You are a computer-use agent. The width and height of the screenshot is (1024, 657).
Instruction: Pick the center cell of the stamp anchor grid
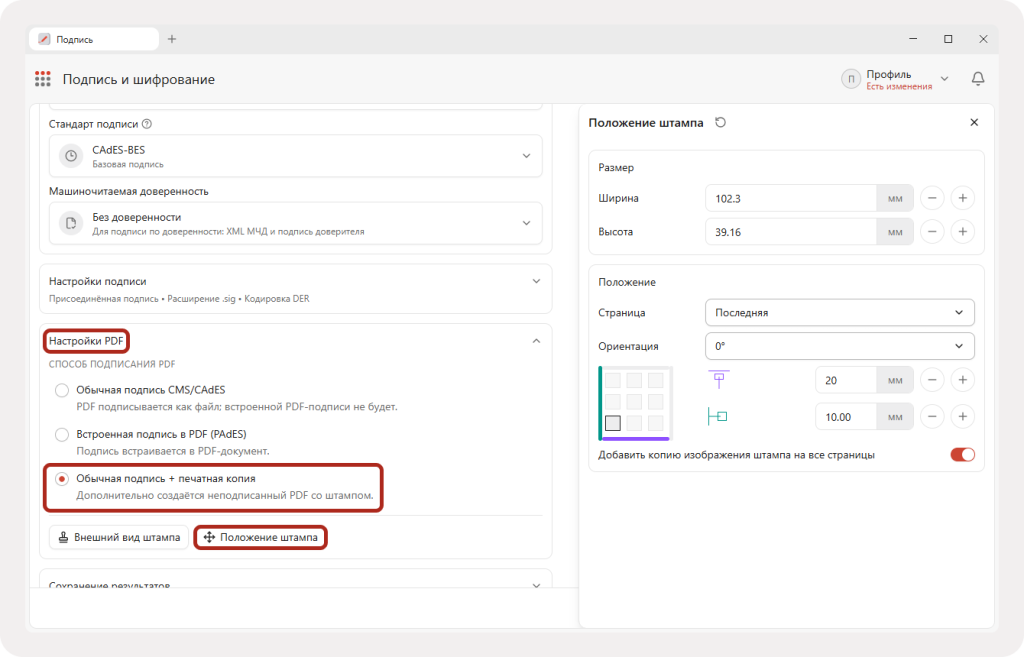coord(634,402)
